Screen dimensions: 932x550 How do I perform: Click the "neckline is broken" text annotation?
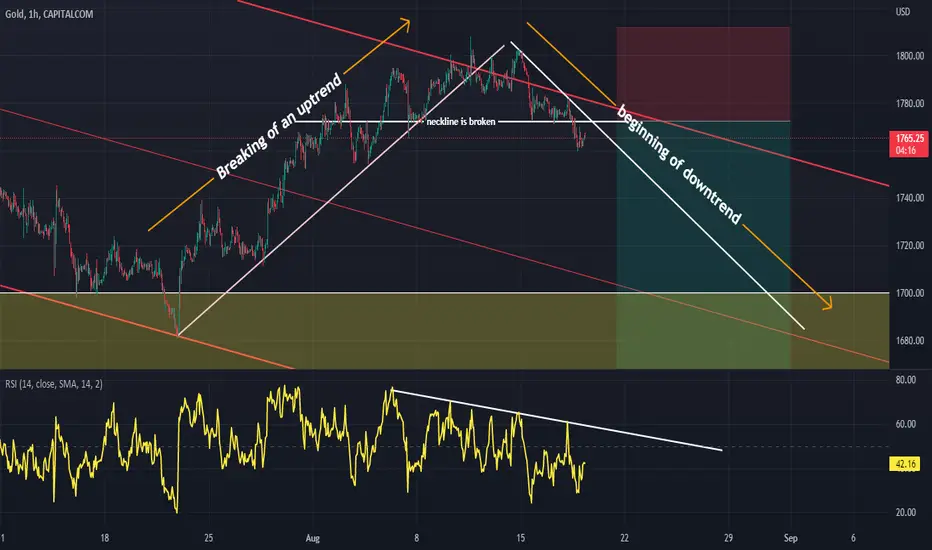(x=461, y=121)
